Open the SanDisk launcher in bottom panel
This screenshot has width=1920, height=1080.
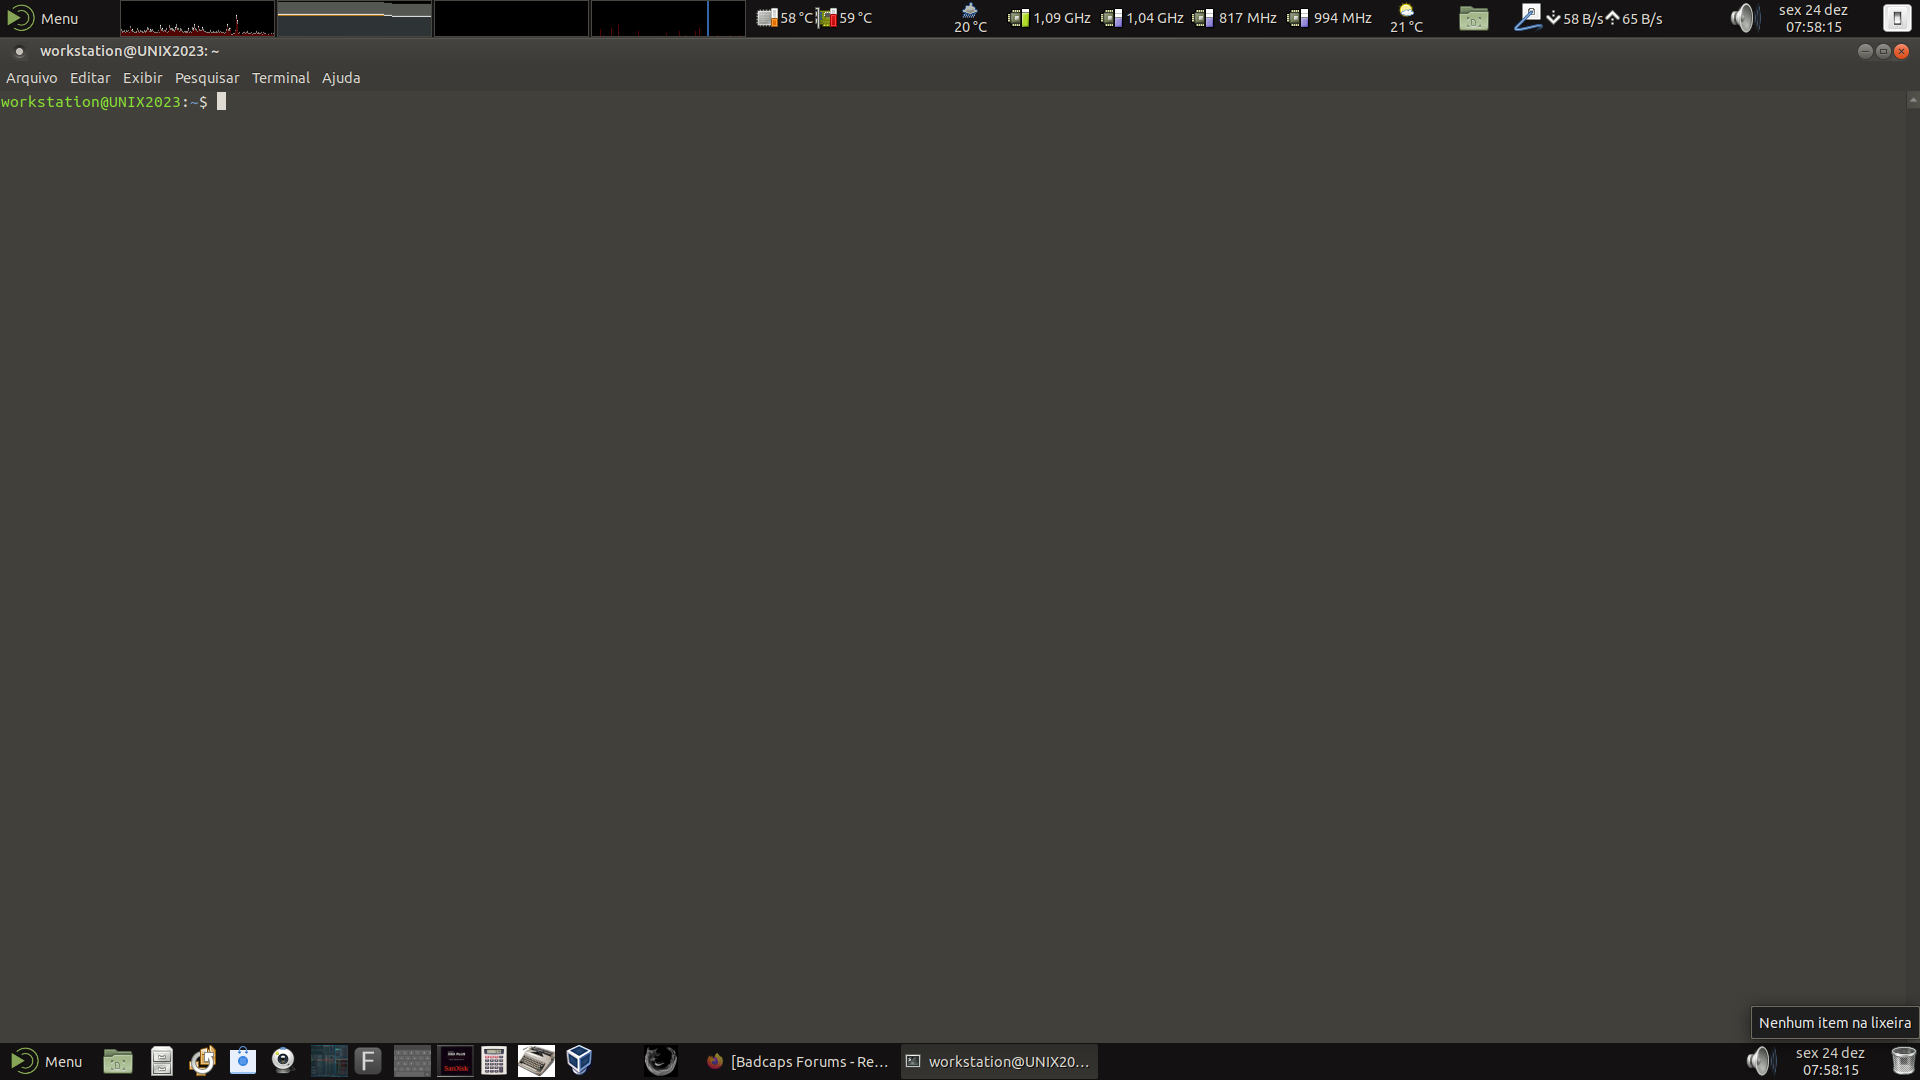pyautogui.click(x=456, y=1061)
